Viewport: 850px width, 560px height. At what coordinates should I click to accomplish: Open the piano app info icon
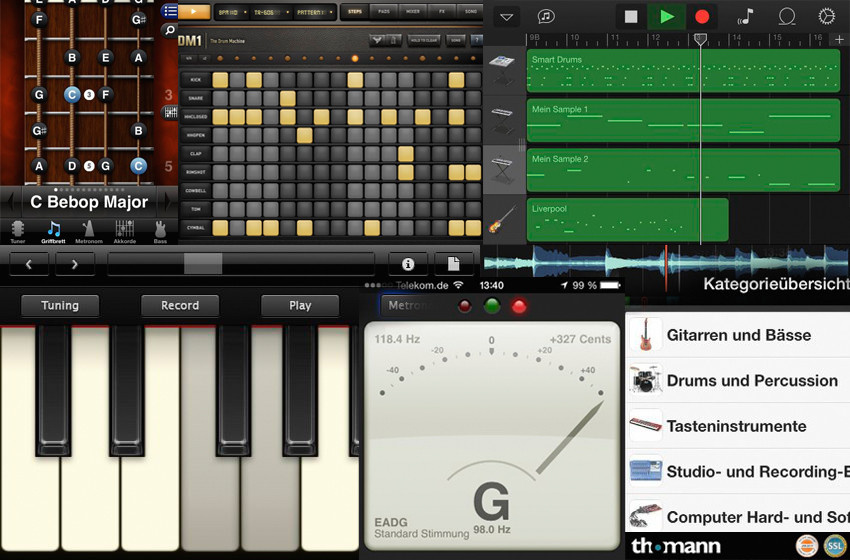[408, 264]
